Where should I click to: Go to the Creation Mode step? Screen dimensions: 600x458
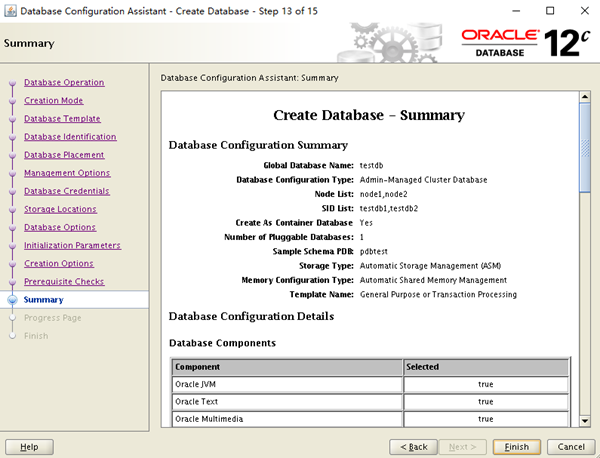point(54,100)
